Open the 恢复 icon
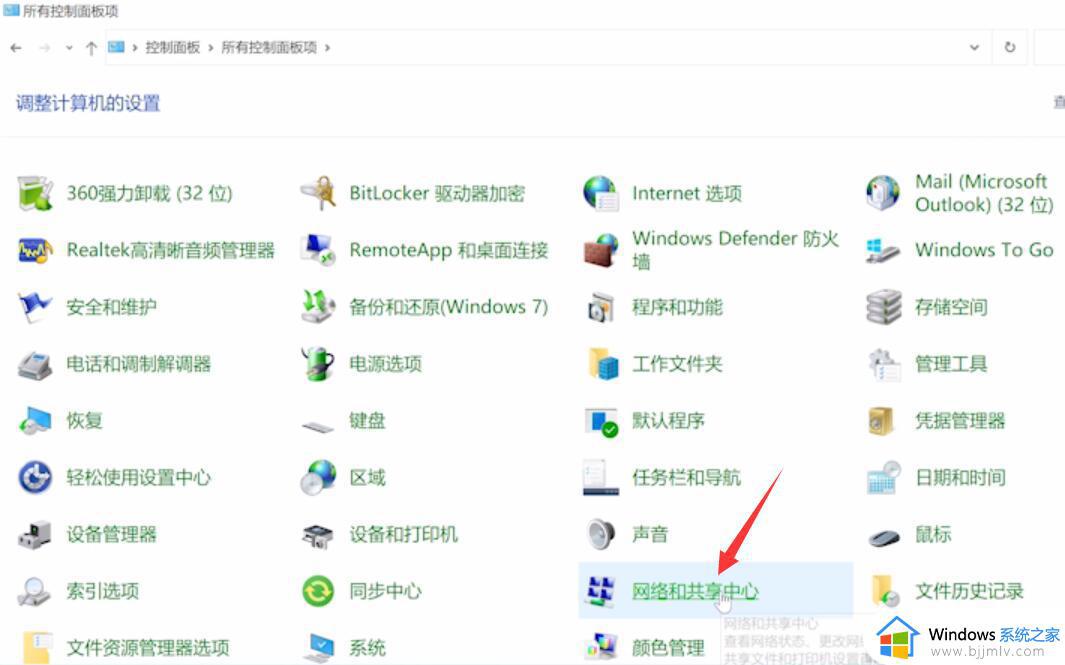Viewport: 1065px width, 665px height. [x=35, y=420]
